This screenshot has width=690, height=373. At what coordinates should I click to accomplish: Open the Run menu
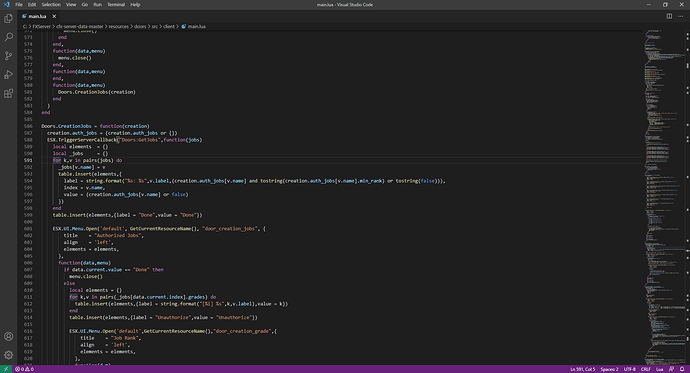98,4
